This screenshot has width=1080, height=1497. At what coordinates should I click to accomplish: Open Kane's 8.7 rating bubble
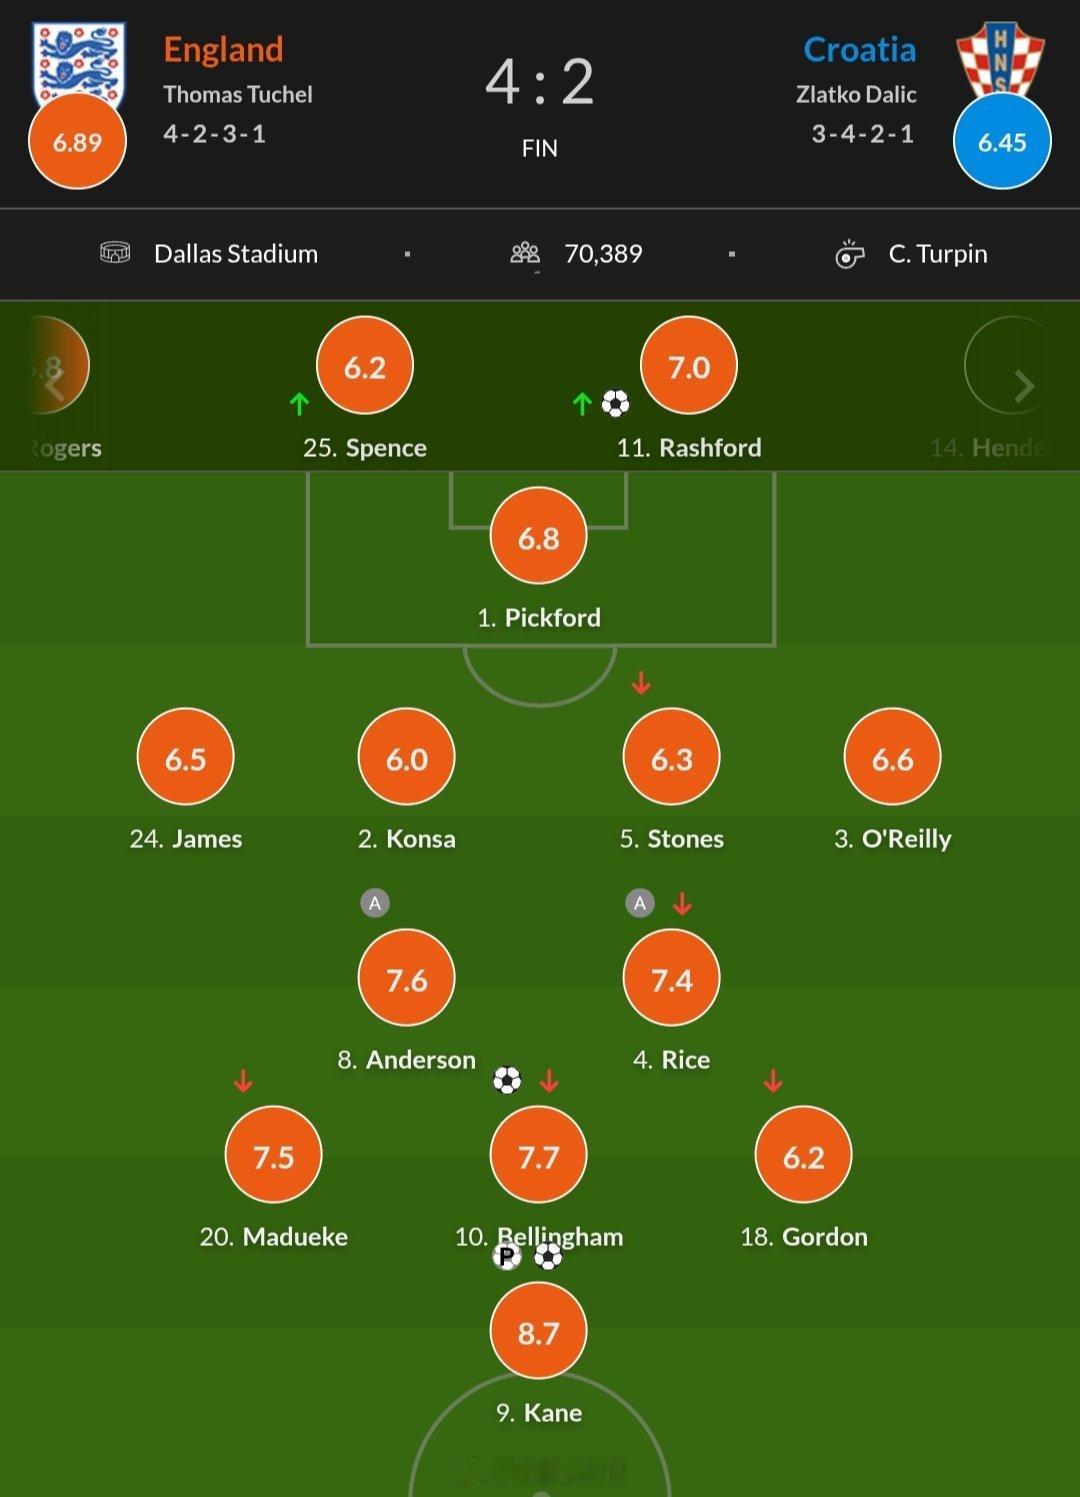(538, 1332)
